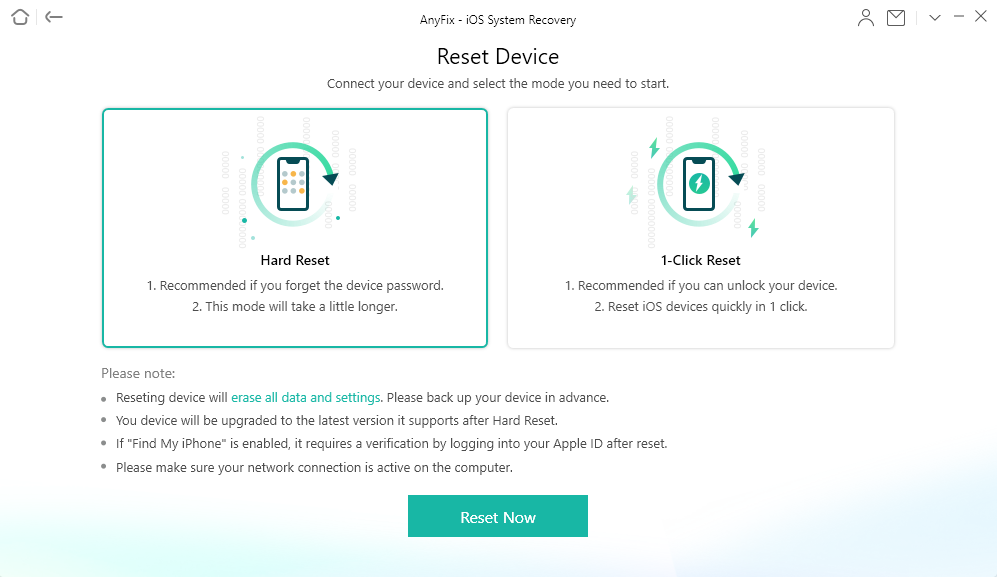The height and width of the screenshot is (577, 997).
Task: Click the AnyFix - iOS System Recovery title
Action: click(x=498, y=20)
